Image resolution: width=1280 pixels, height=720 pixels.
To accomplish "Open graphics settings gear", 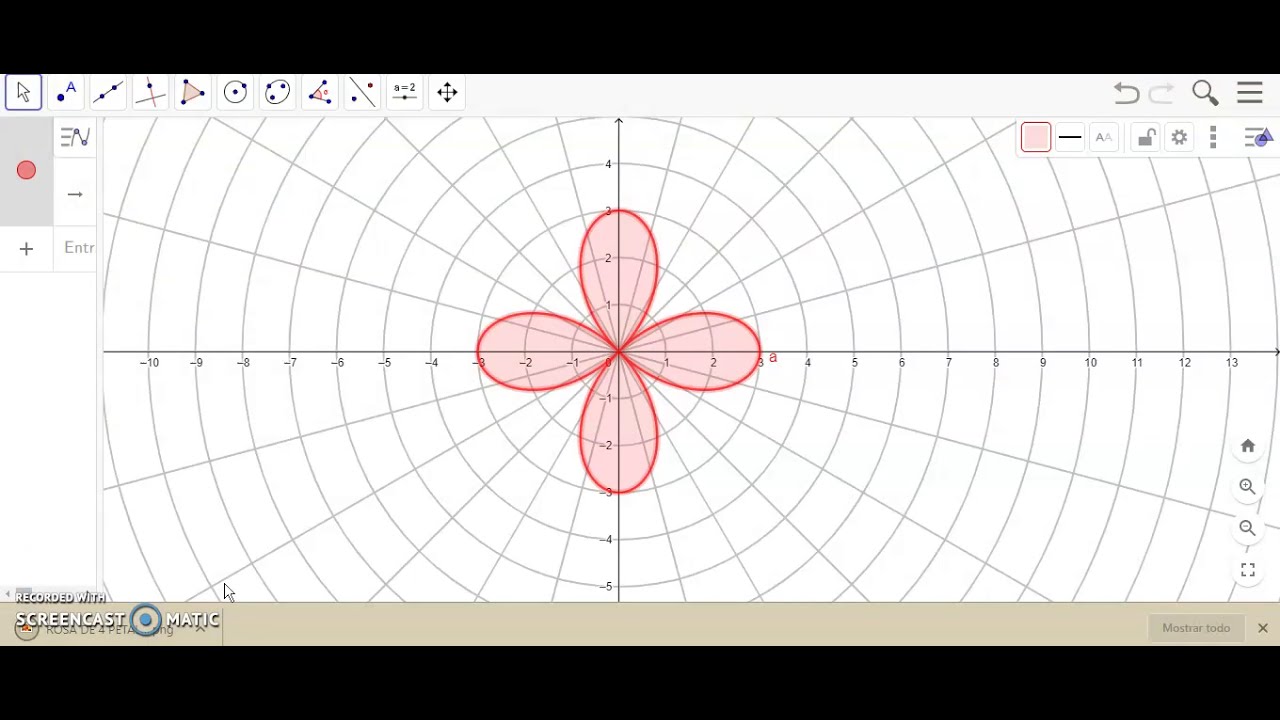I will tap(1180, 138).
